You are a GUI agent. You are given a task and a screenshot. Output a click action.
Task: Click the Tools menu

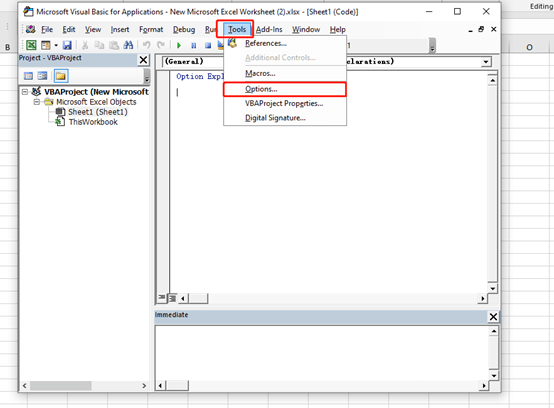[236, 29]
